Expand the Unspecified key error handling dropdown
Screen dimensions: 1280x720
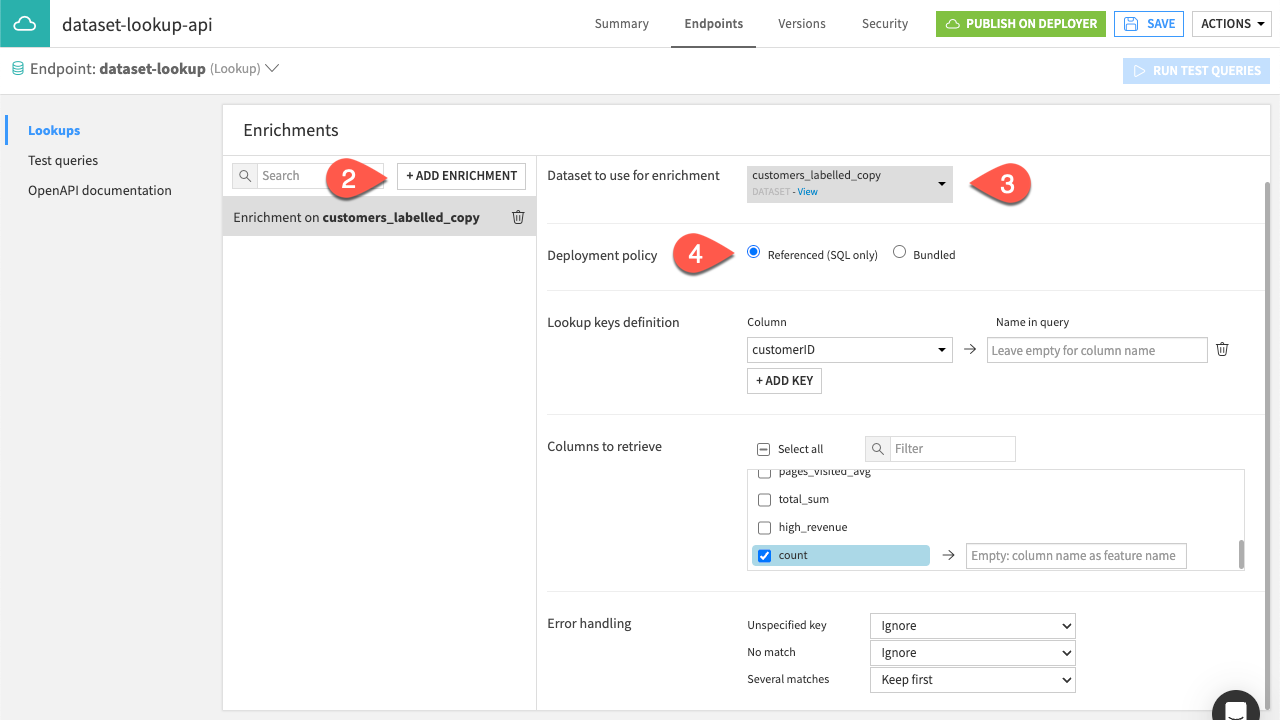coord(971,625)
